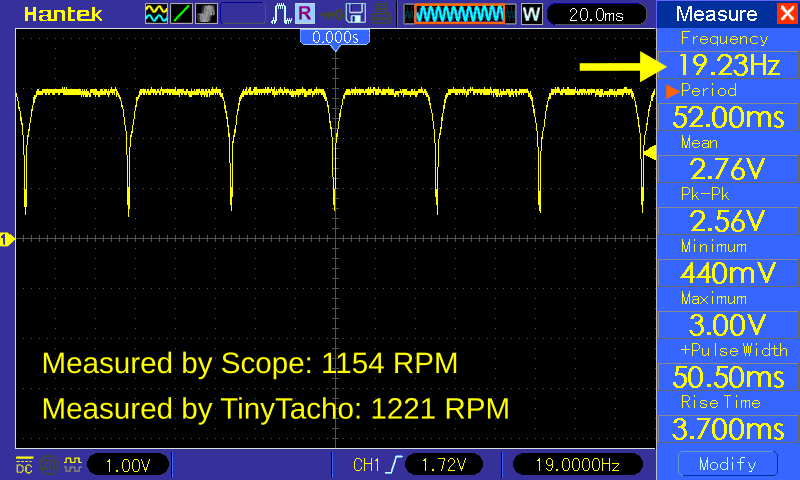The width and height of the screenshot is (800, 480).
Task: Select the Frequency measurement label
Action: tap(724, 39)
